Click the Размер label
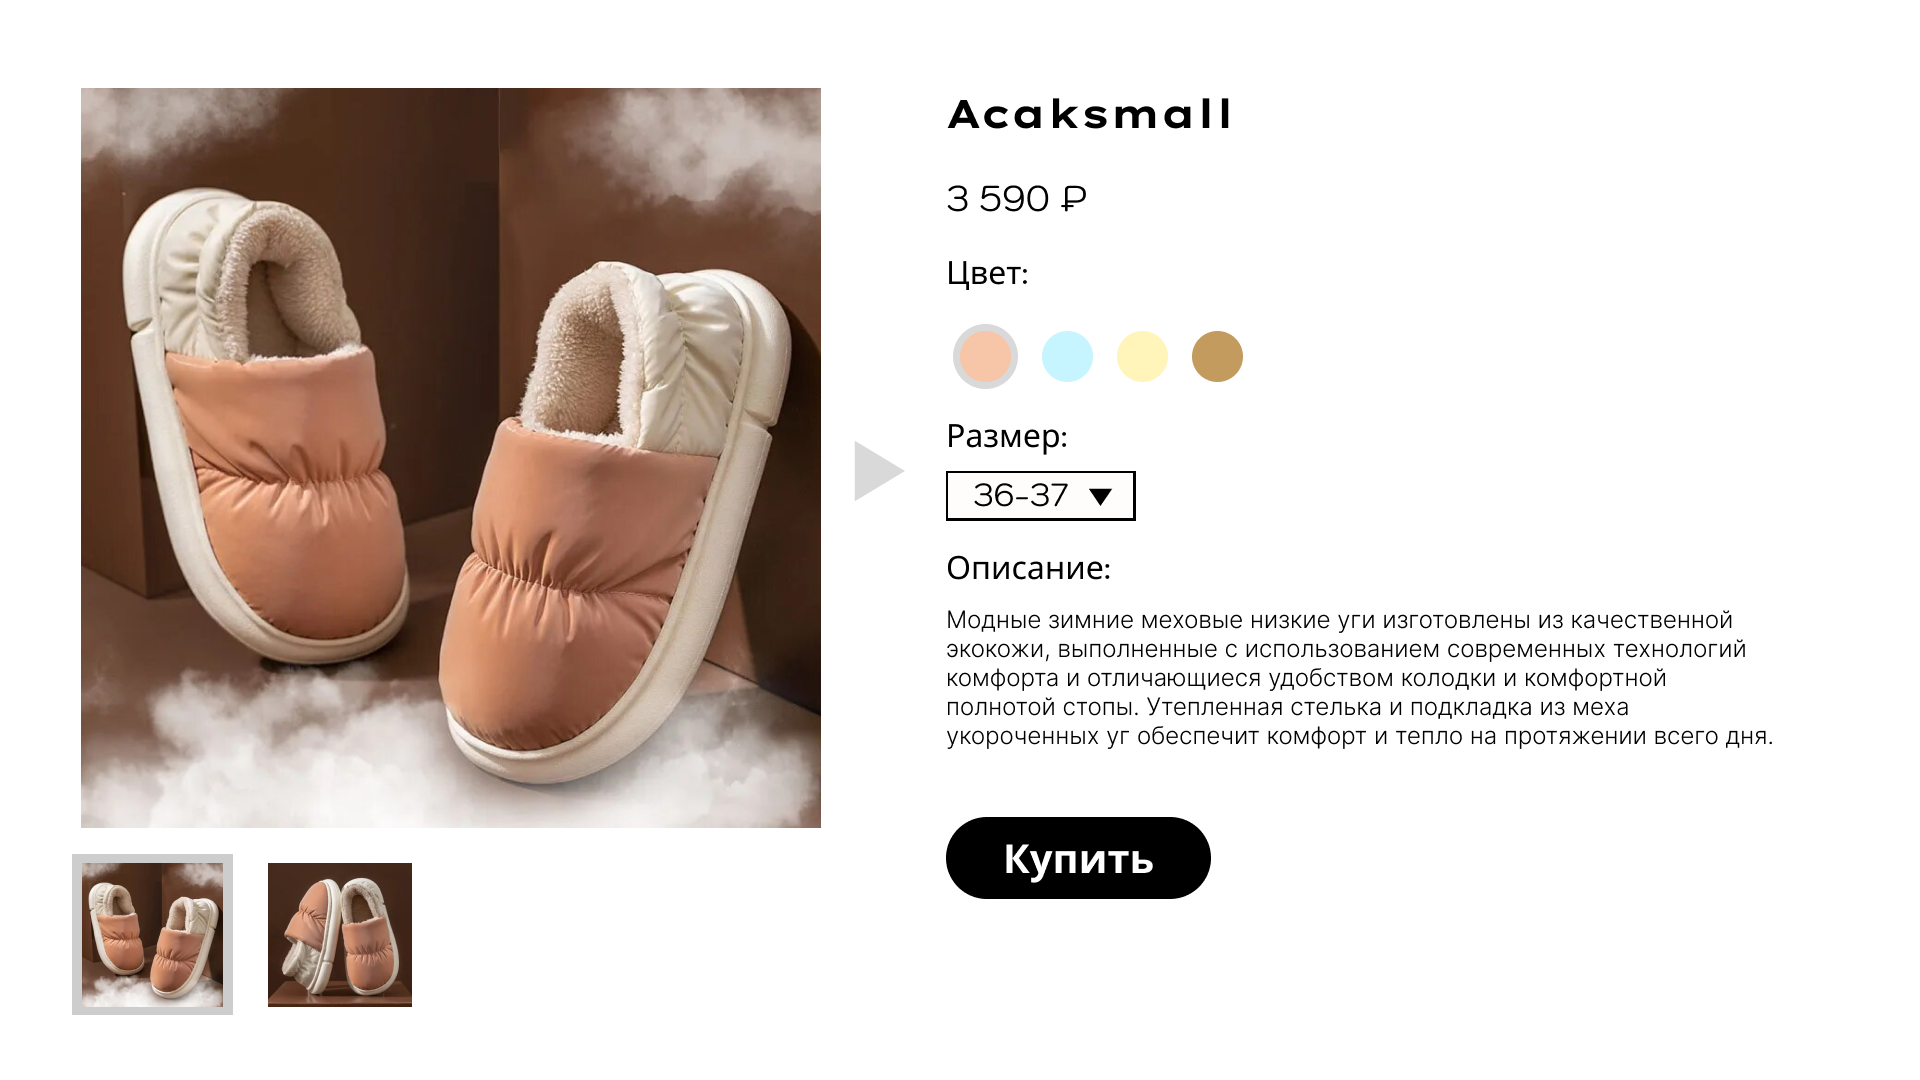 1007,436
